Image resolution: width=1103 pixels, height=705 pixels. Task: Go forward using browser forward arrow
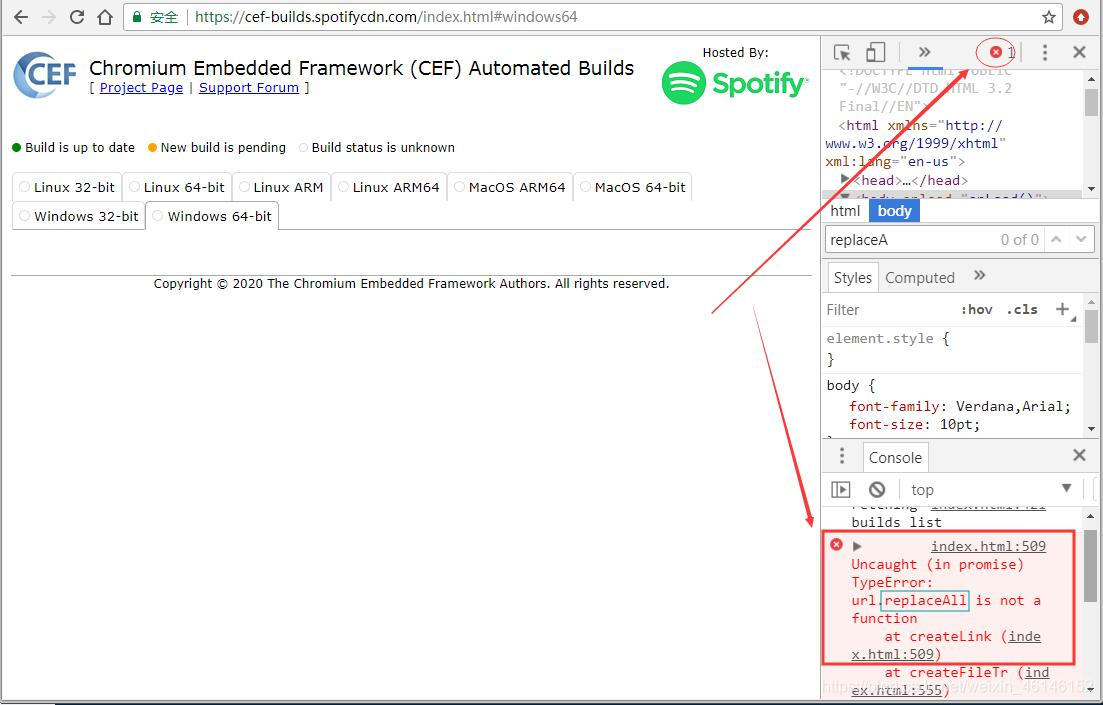[49, 17]
